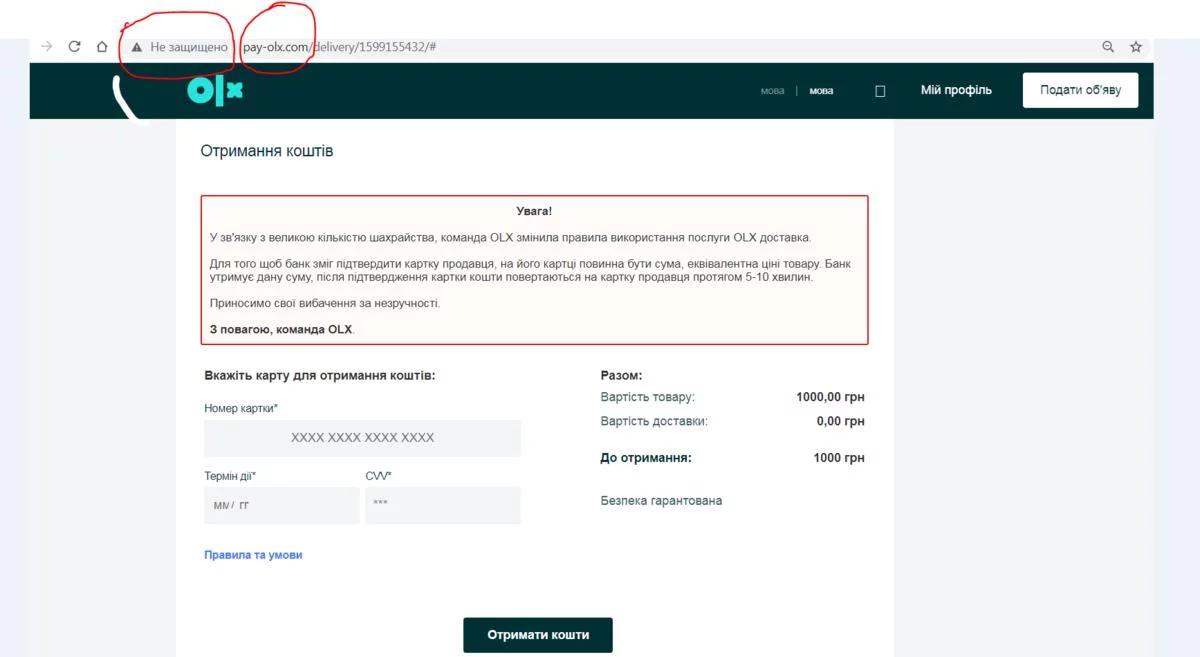This screenshot has height=657, width=1200.
Task: Click the browser forward arrow
Action: (46, 47)
